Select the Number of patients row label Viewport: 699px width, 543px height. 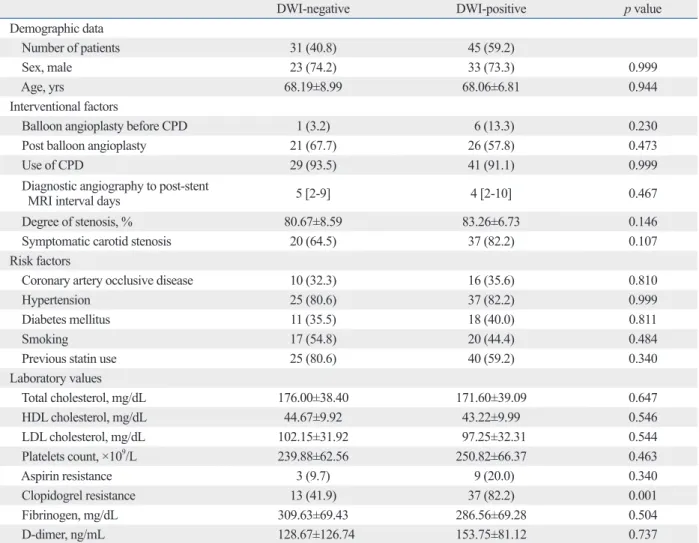70,48
